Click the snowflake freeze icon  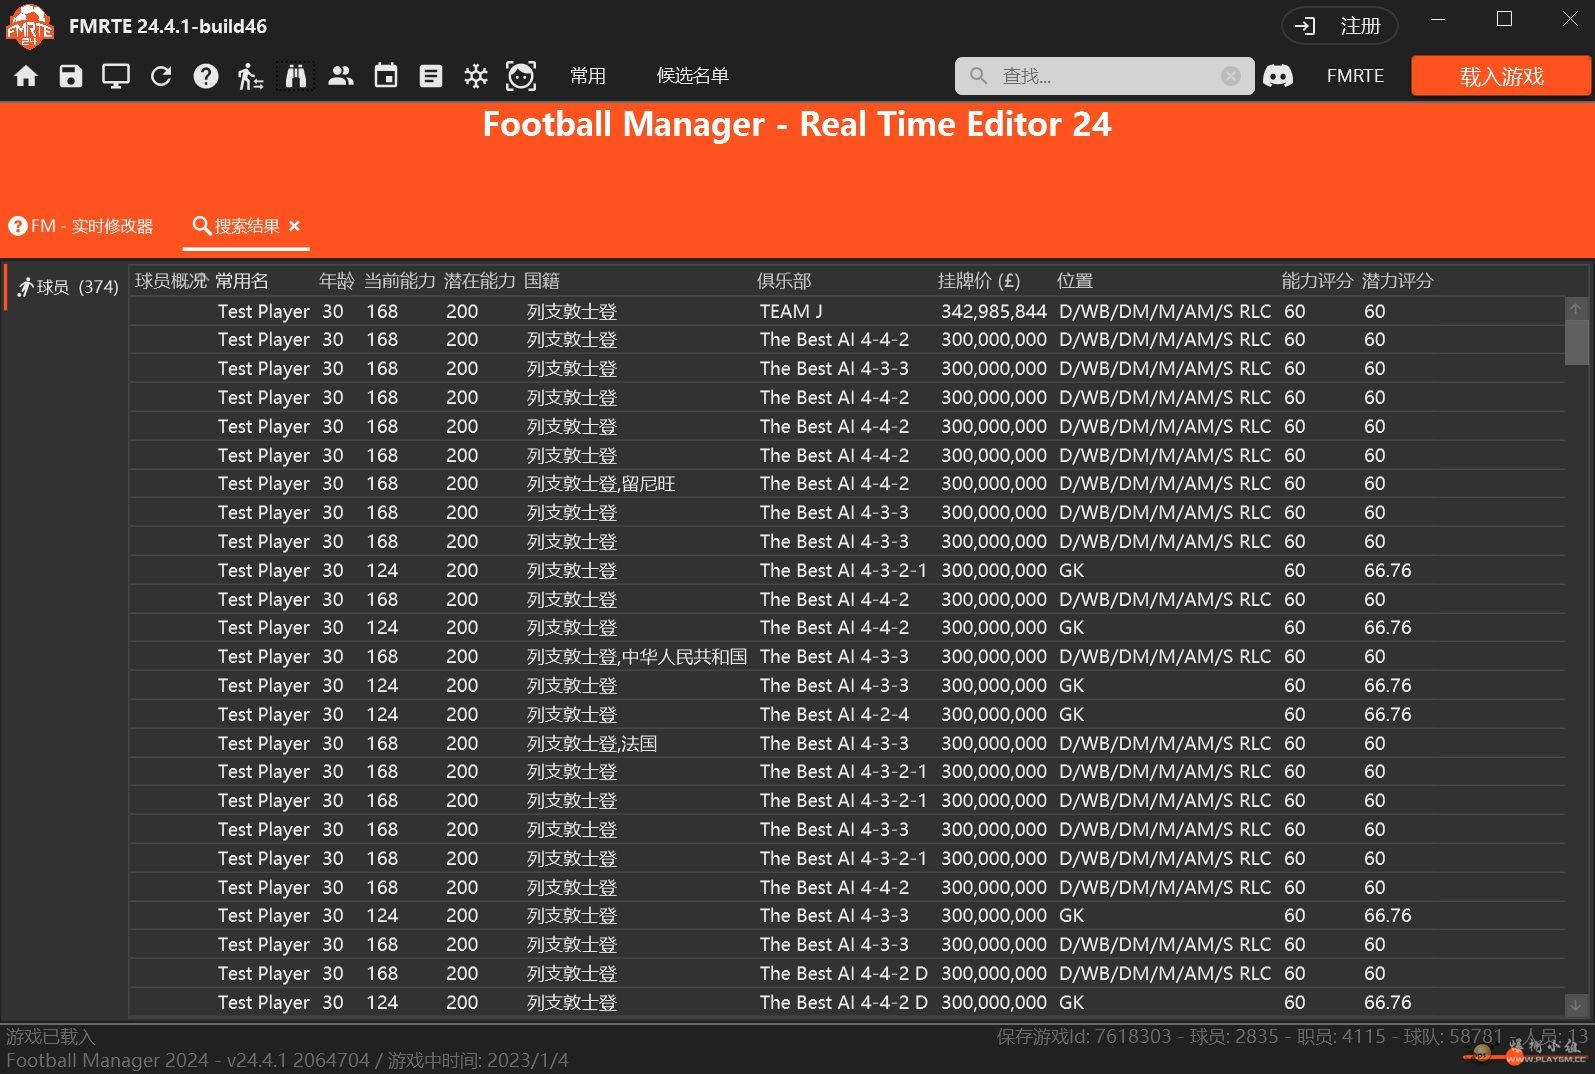click(476, 76)
